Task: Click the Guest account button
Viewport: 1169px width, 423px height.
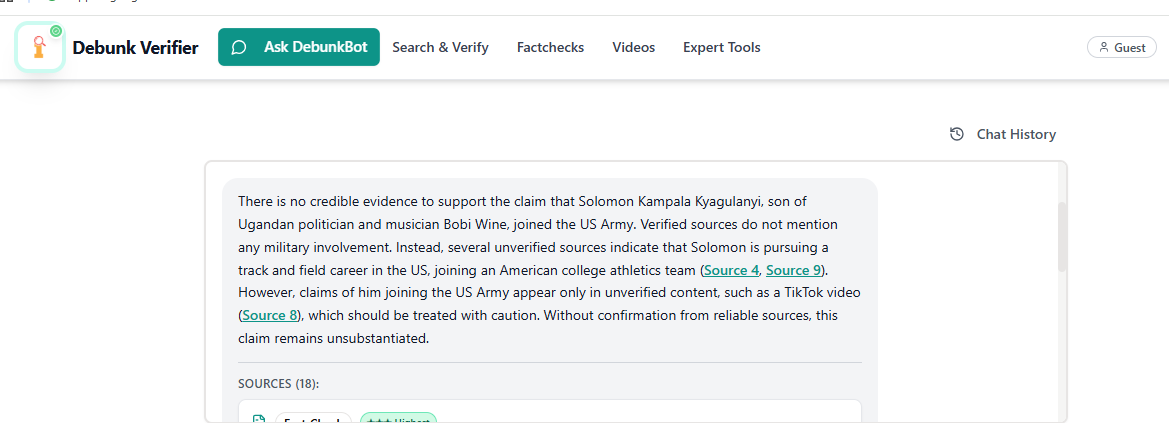Action: coord(1122,47)
